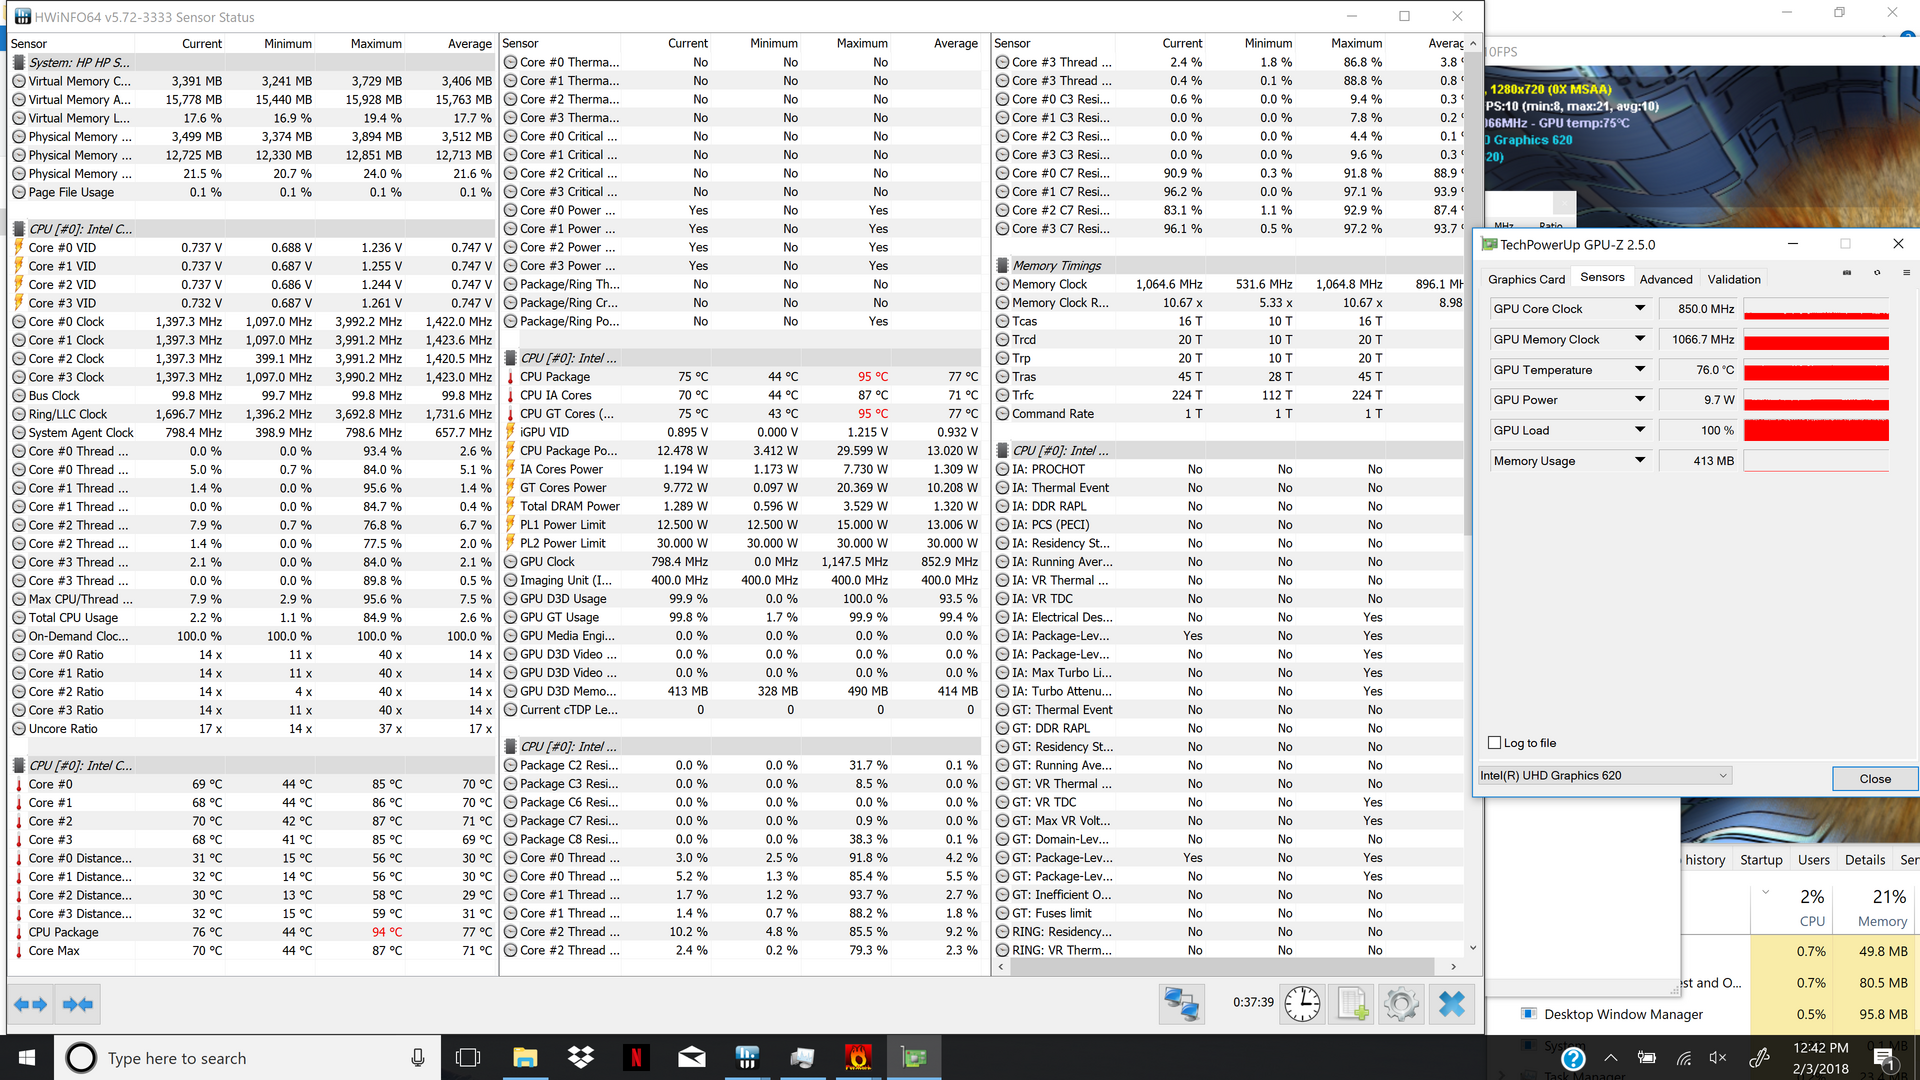Open GPU Temperature sensor dropdown

[1640, 370]
